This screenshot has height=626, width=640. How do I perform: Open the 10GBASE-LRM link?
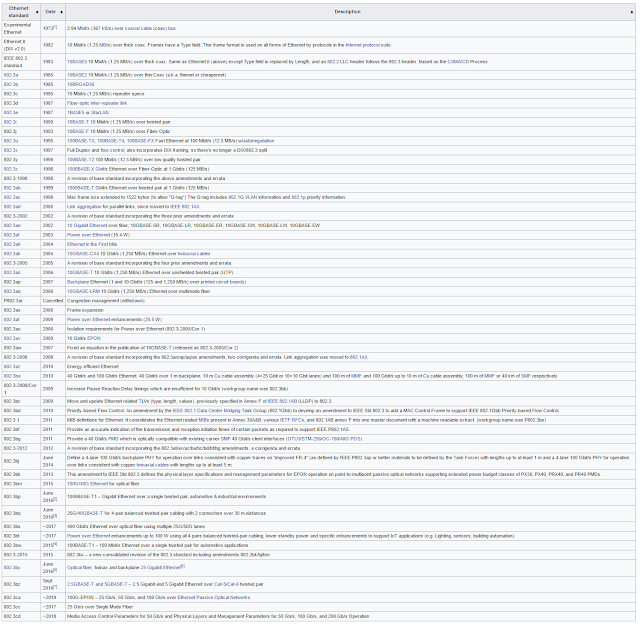point(84,291)
